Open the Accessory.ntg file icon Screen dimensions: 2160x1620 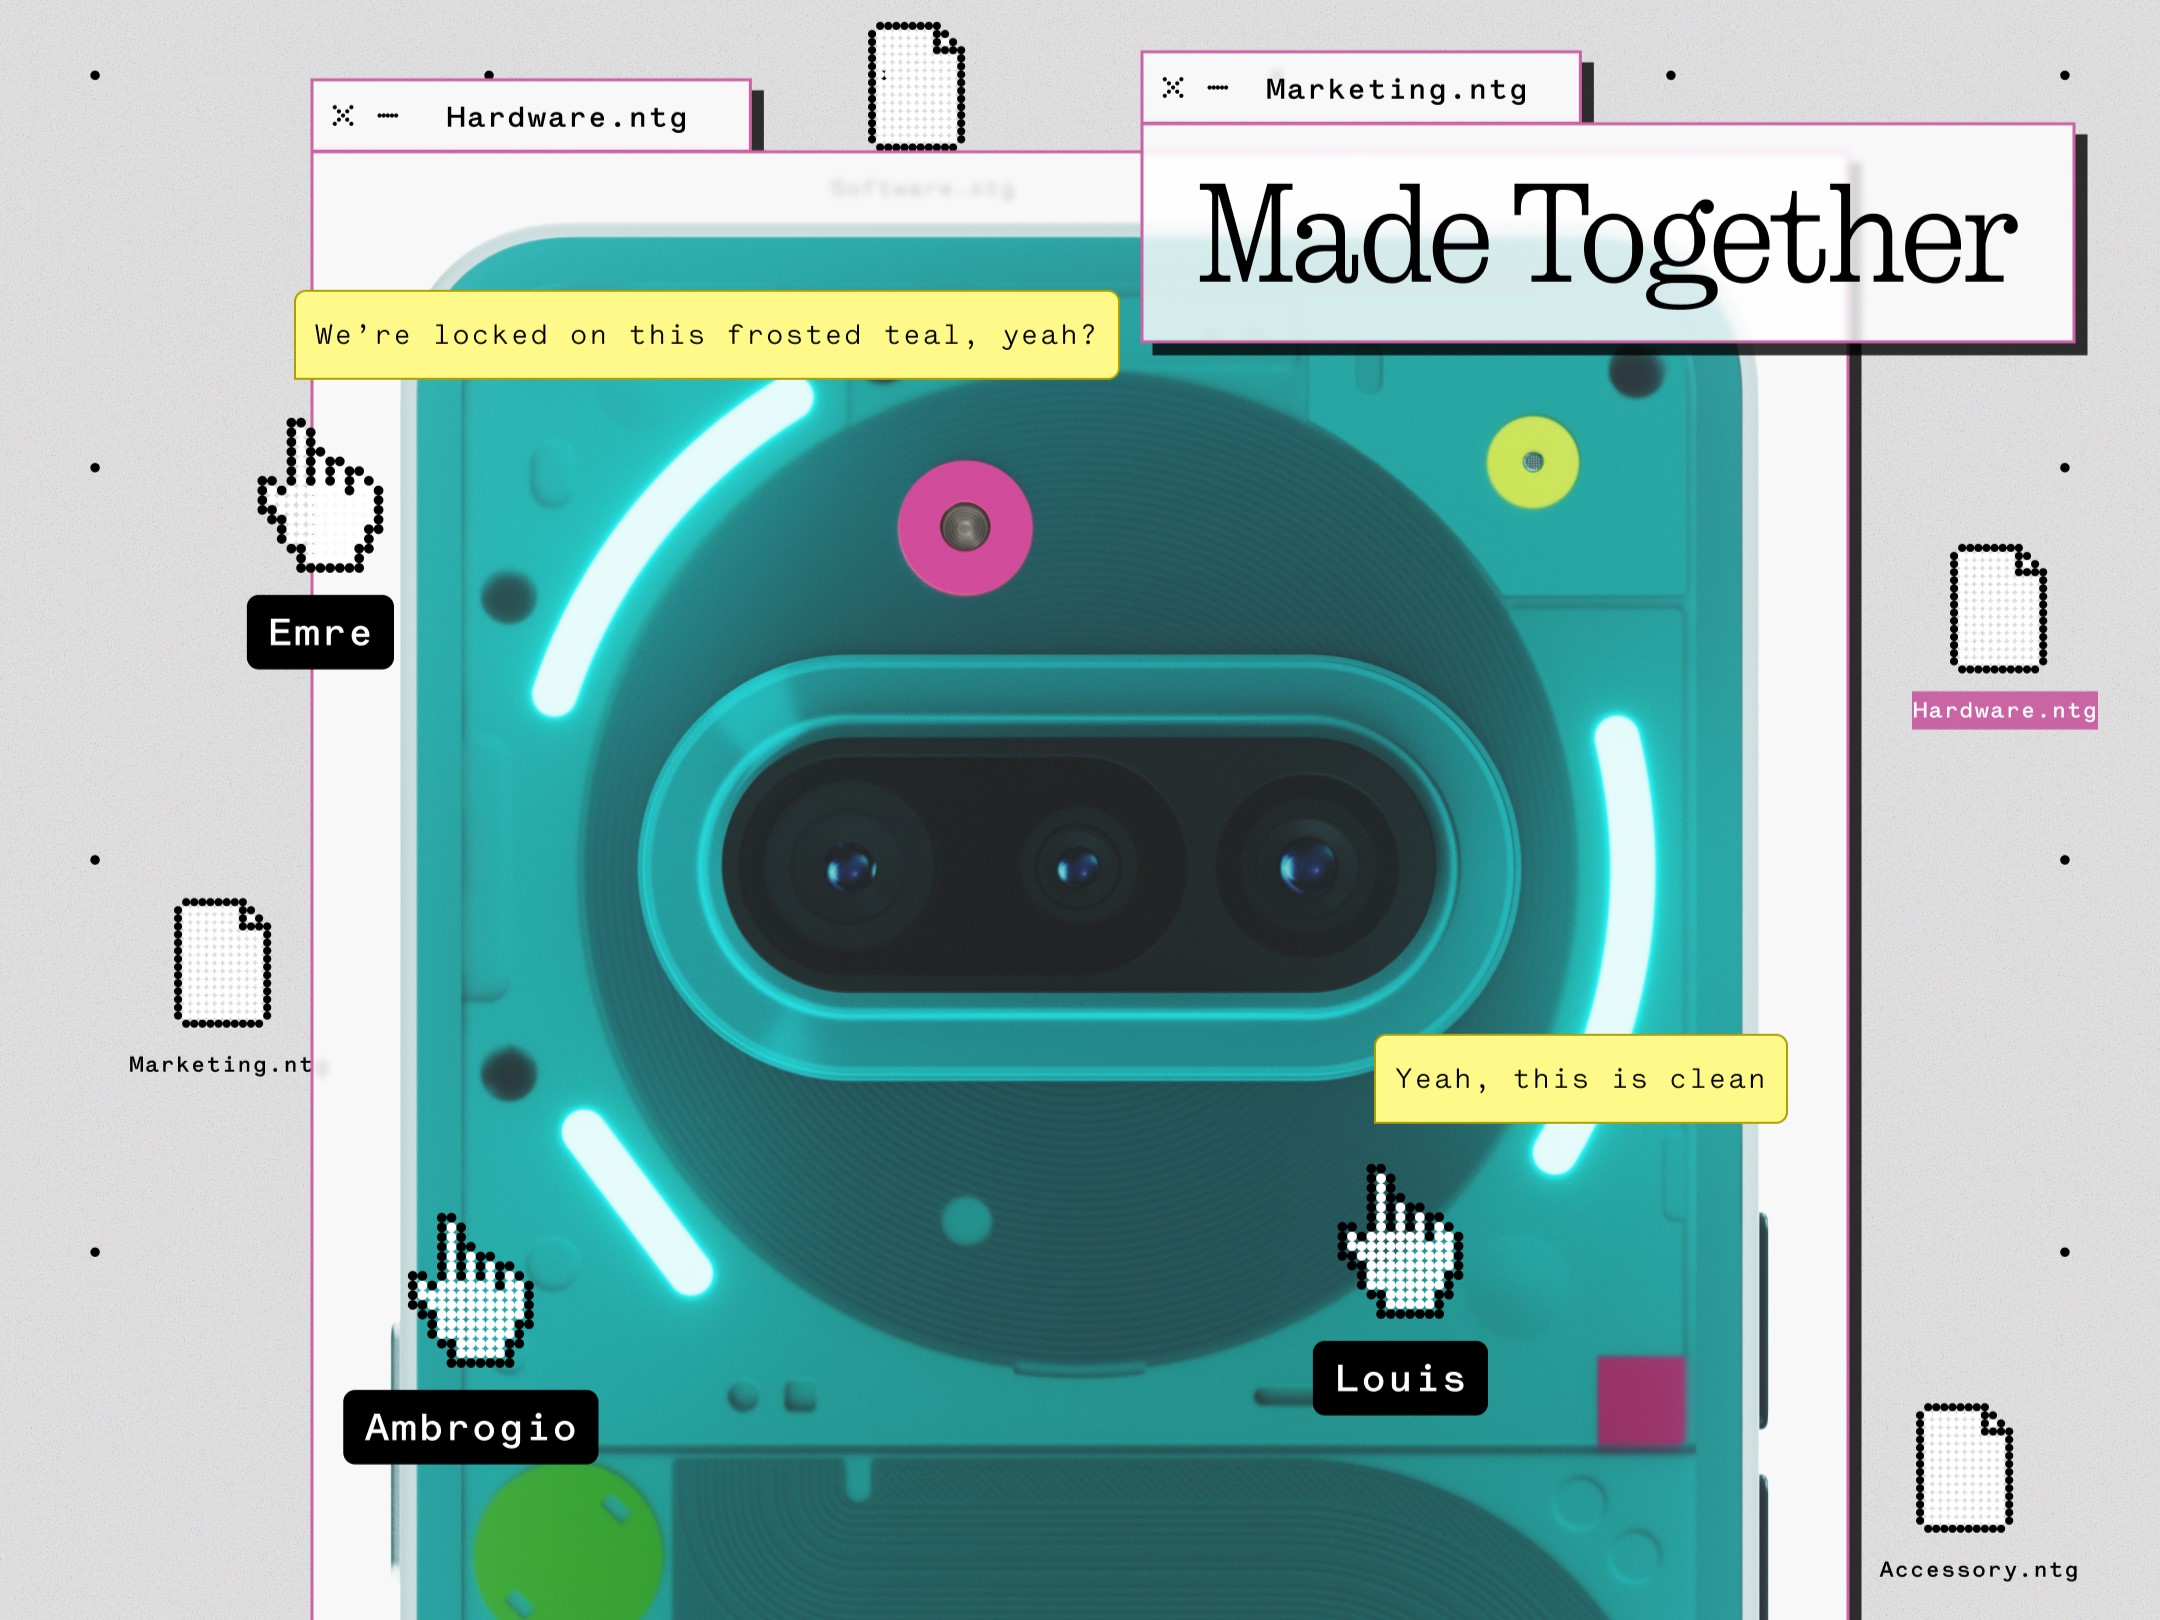(x=1964, y=1468)
